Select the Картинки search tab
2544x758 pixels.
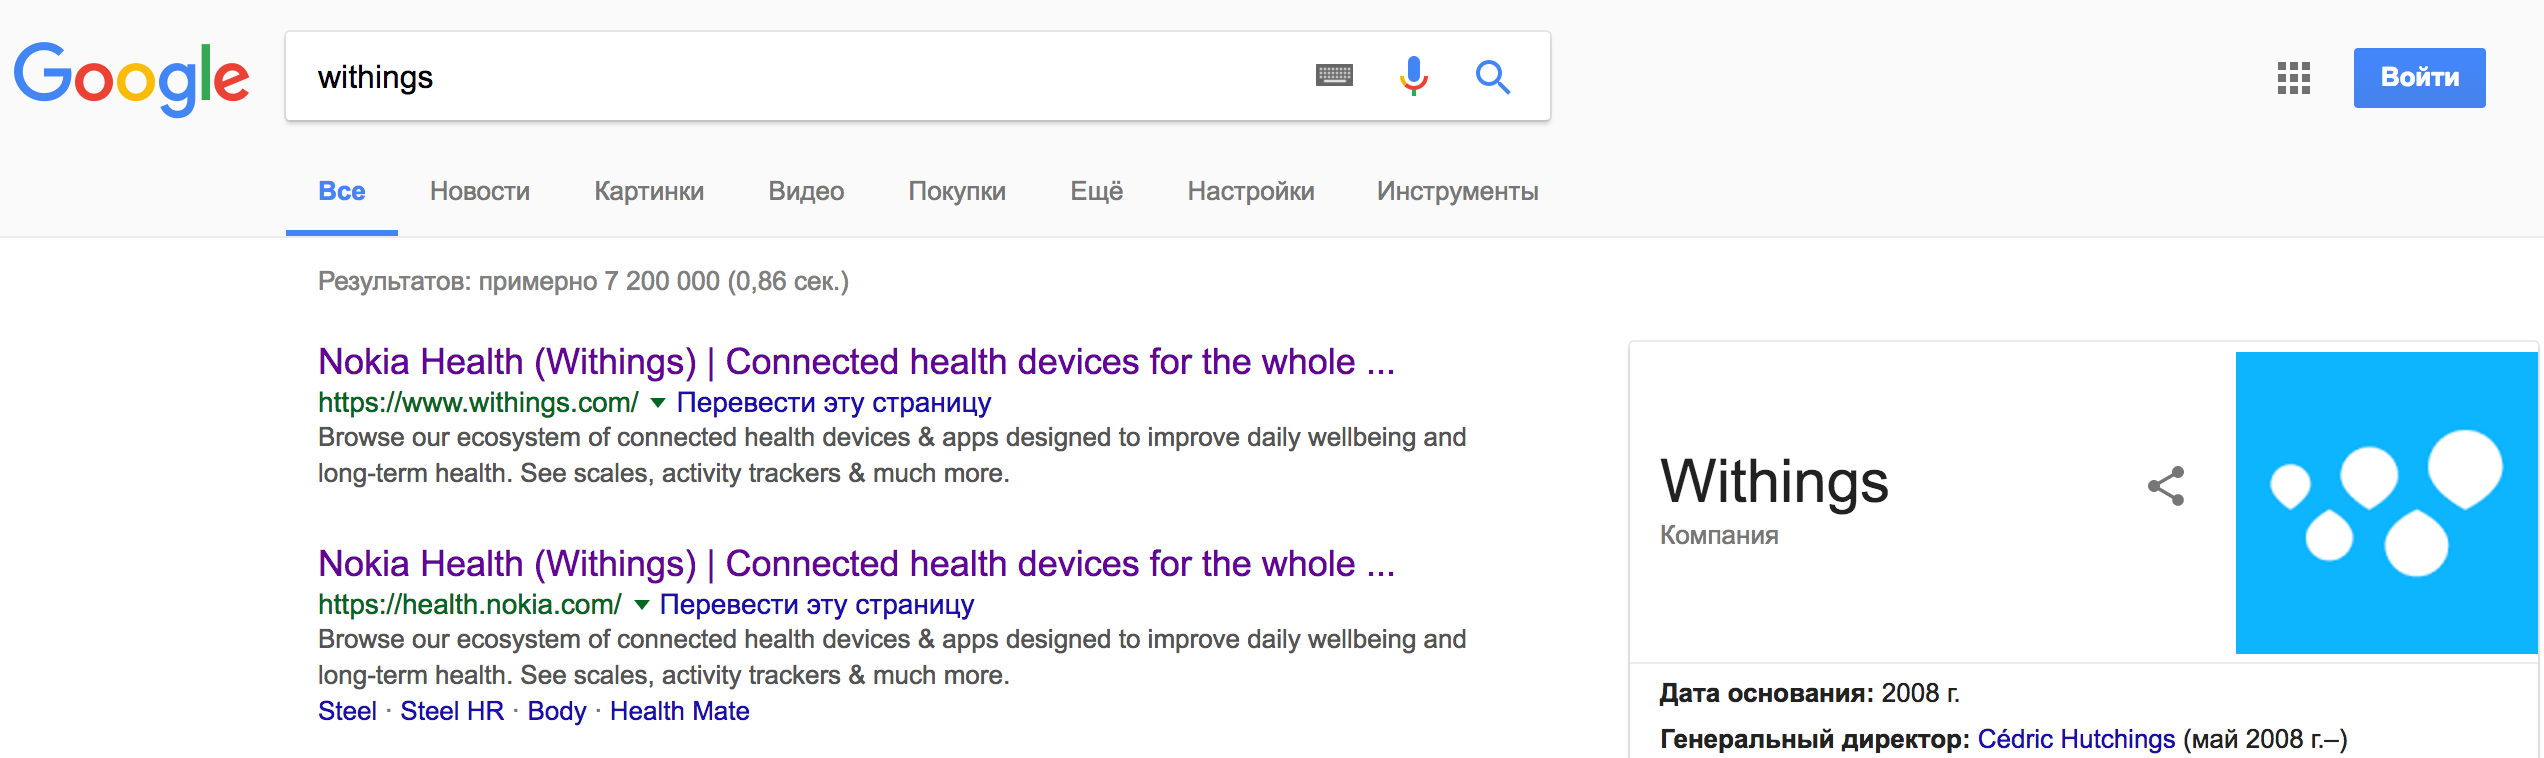648,191
